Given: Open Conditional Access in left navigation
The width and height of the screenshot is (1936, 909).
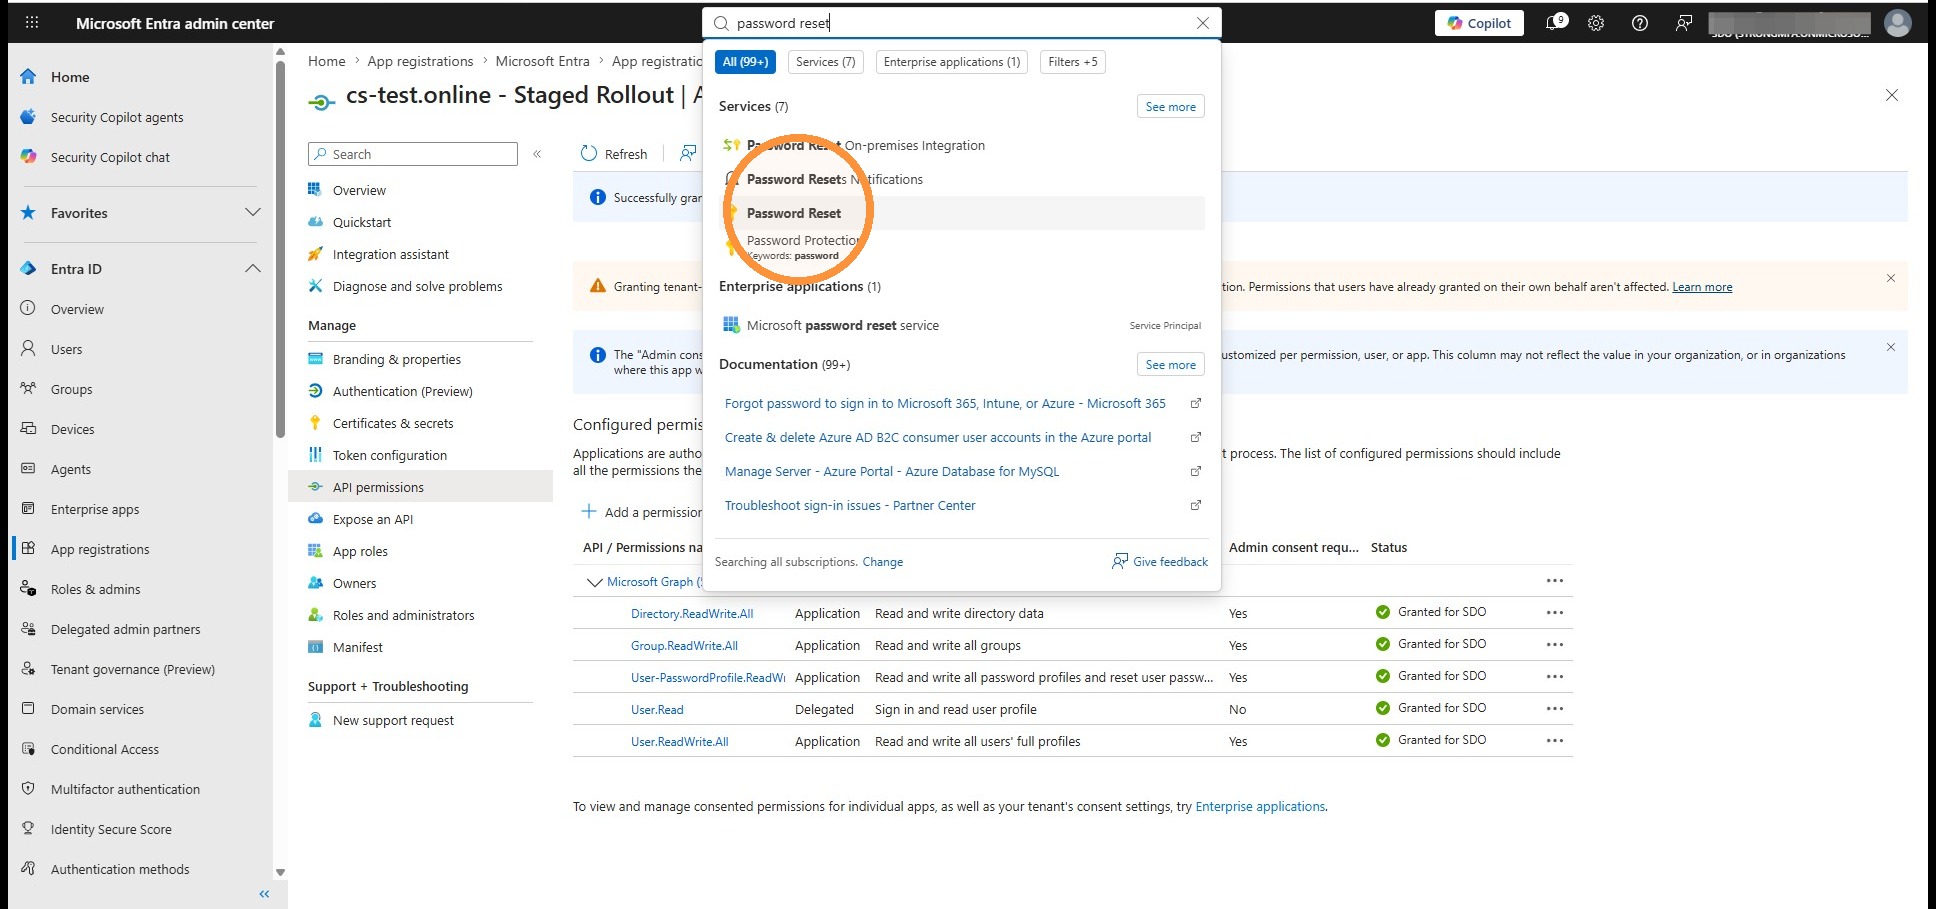Looking at the screenshot, I should click(105, 749).
